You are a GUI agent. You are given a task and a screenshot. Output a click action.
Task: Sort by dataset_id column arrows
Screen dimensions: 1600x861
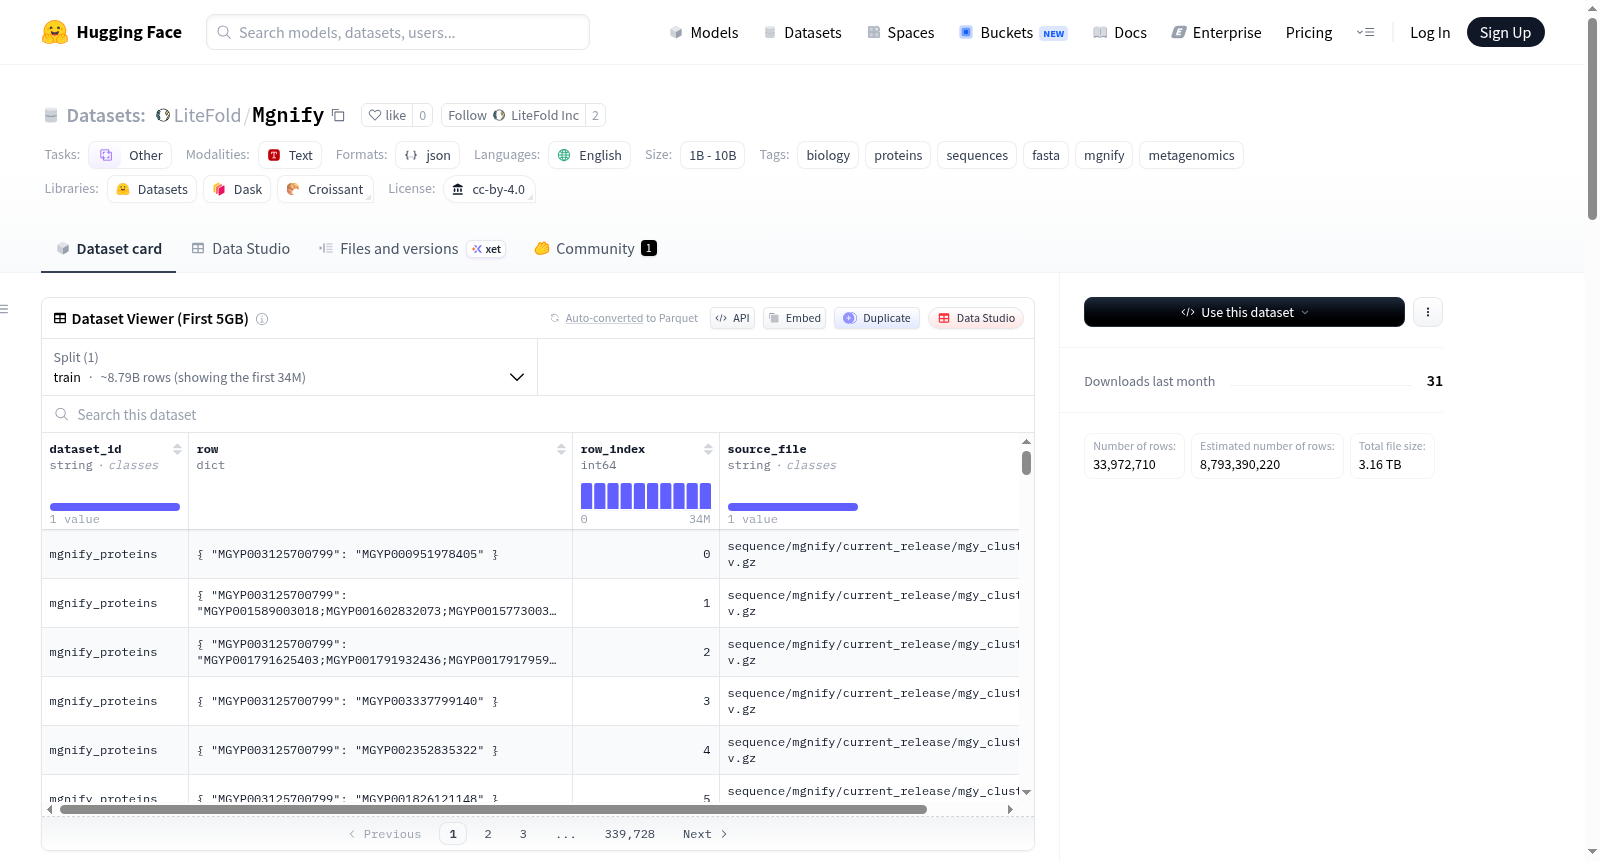click(x=177, y=449)
